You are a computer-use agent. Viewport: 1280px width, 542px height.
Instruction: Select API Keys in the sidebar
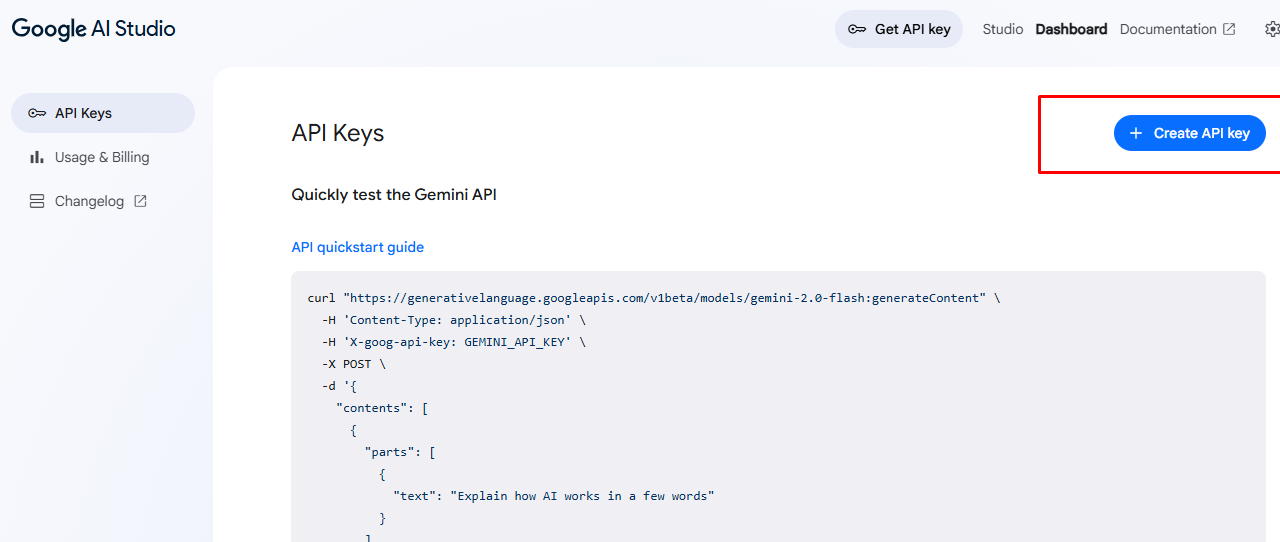83,113
